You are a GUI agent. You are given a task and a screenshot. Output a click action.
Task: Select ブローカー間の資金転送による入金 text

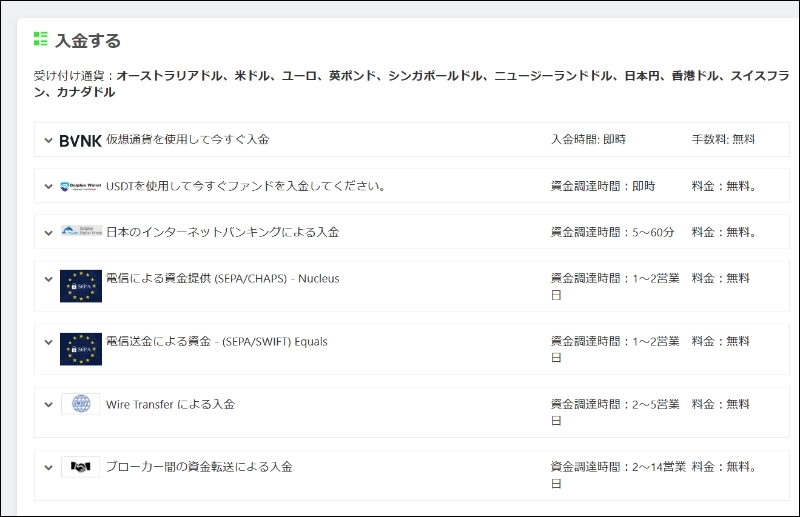click(x=198, y=467)
